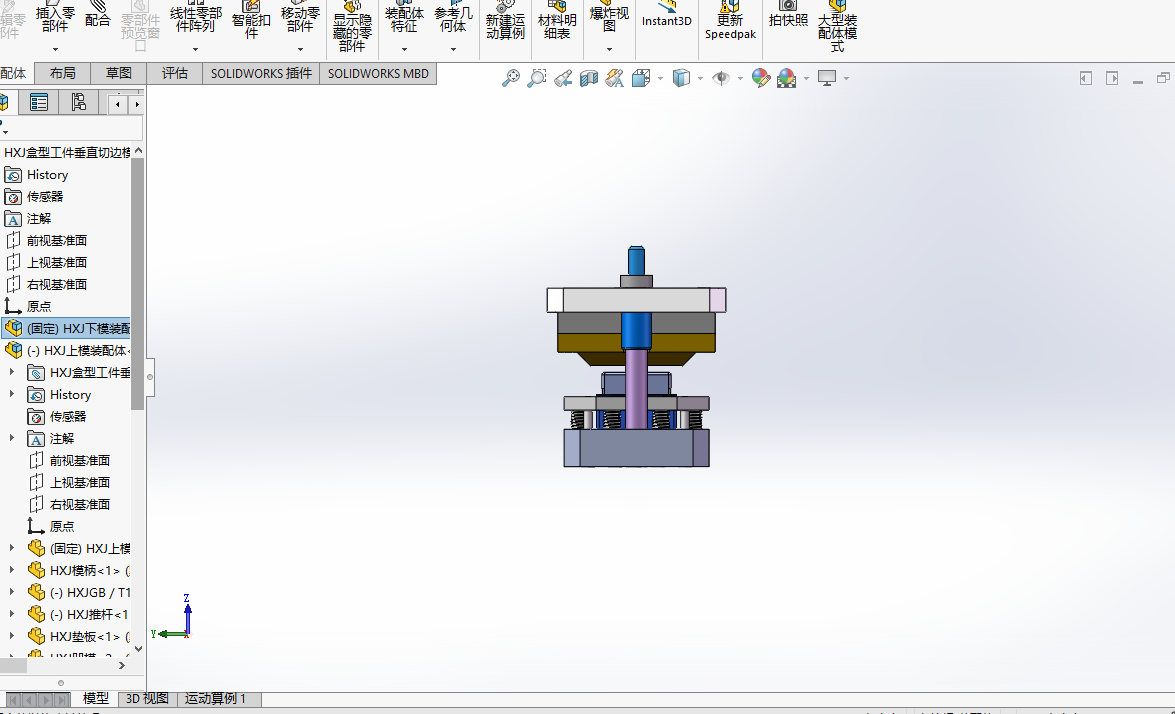The image size is (1175, 714).
Task: Click 装配体特征 assembly features button
Action: [x=405, y=19]
